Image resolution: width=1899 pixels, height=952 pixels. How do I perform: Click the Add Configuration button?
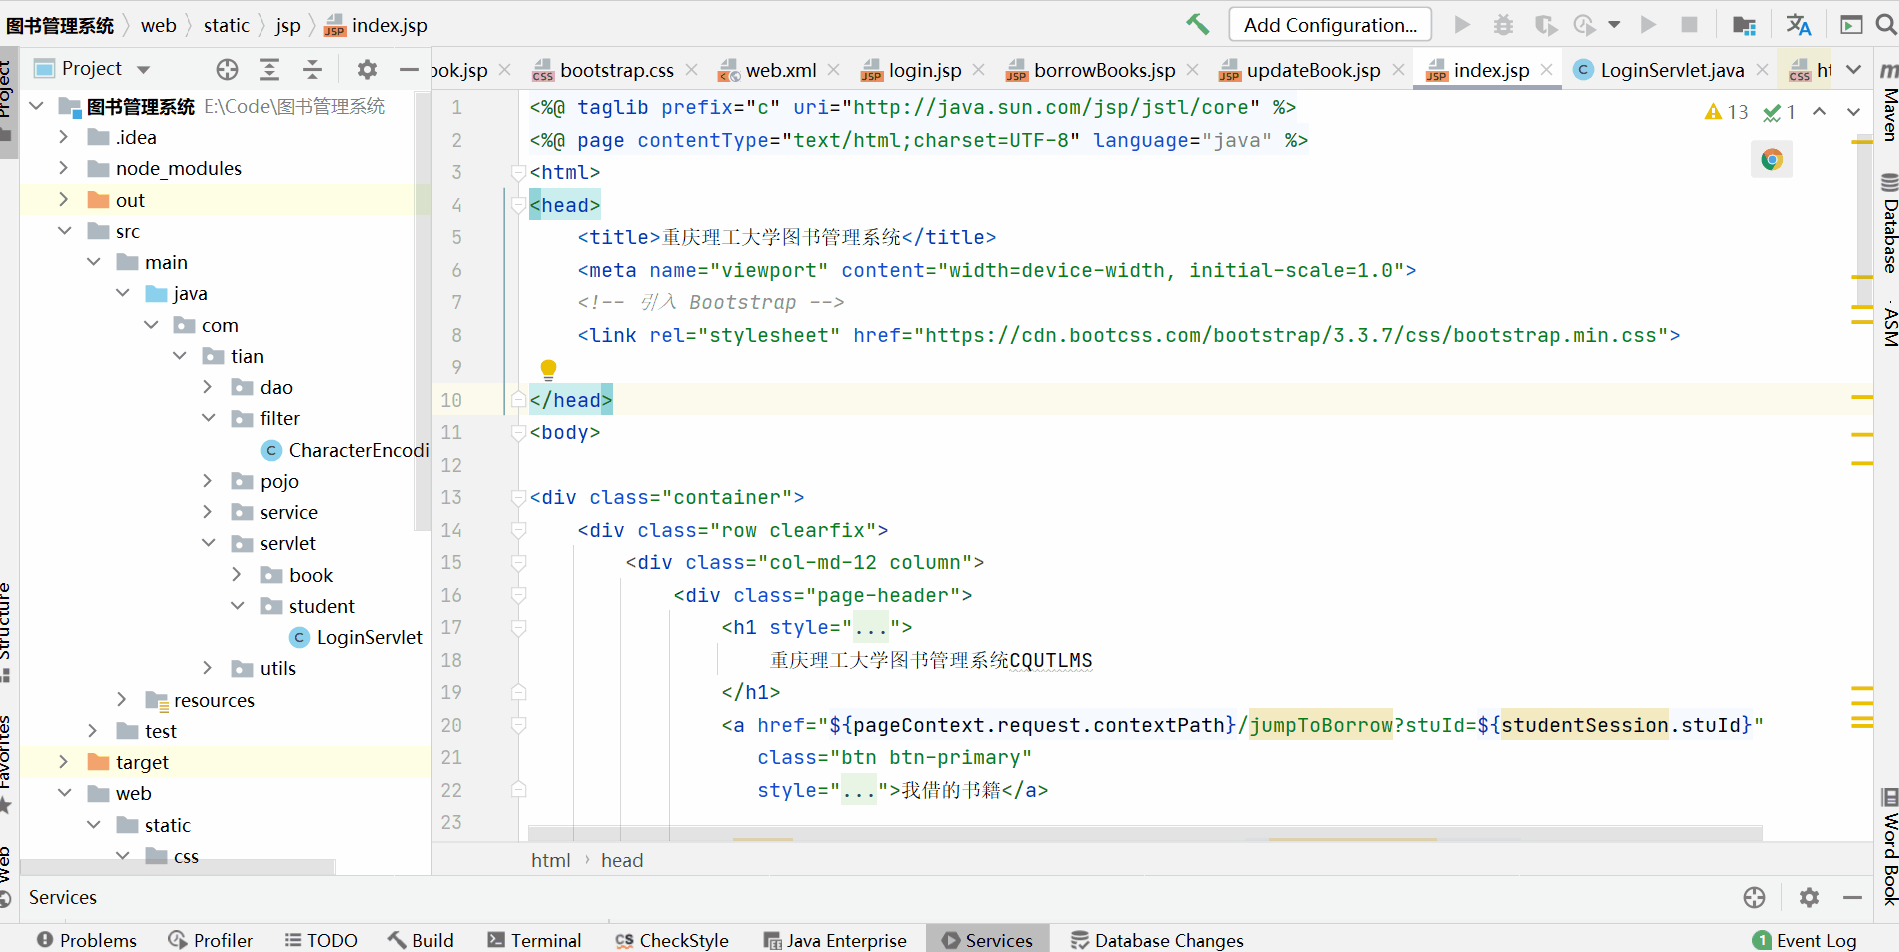(1329, 24)
